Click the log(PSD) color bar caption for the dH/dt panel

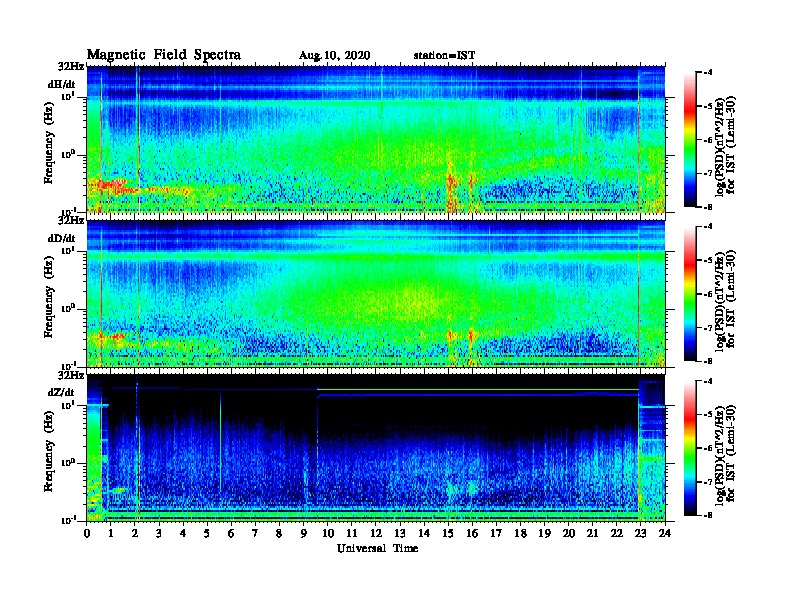point(725,146)
